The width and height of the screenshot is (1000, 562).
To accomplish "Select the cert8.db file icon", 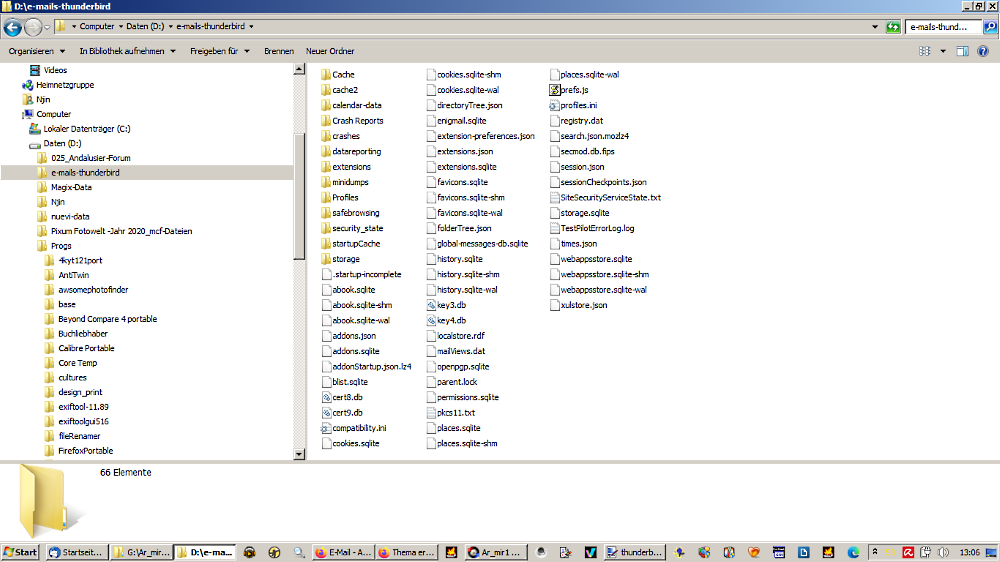I will click(327, 397).
